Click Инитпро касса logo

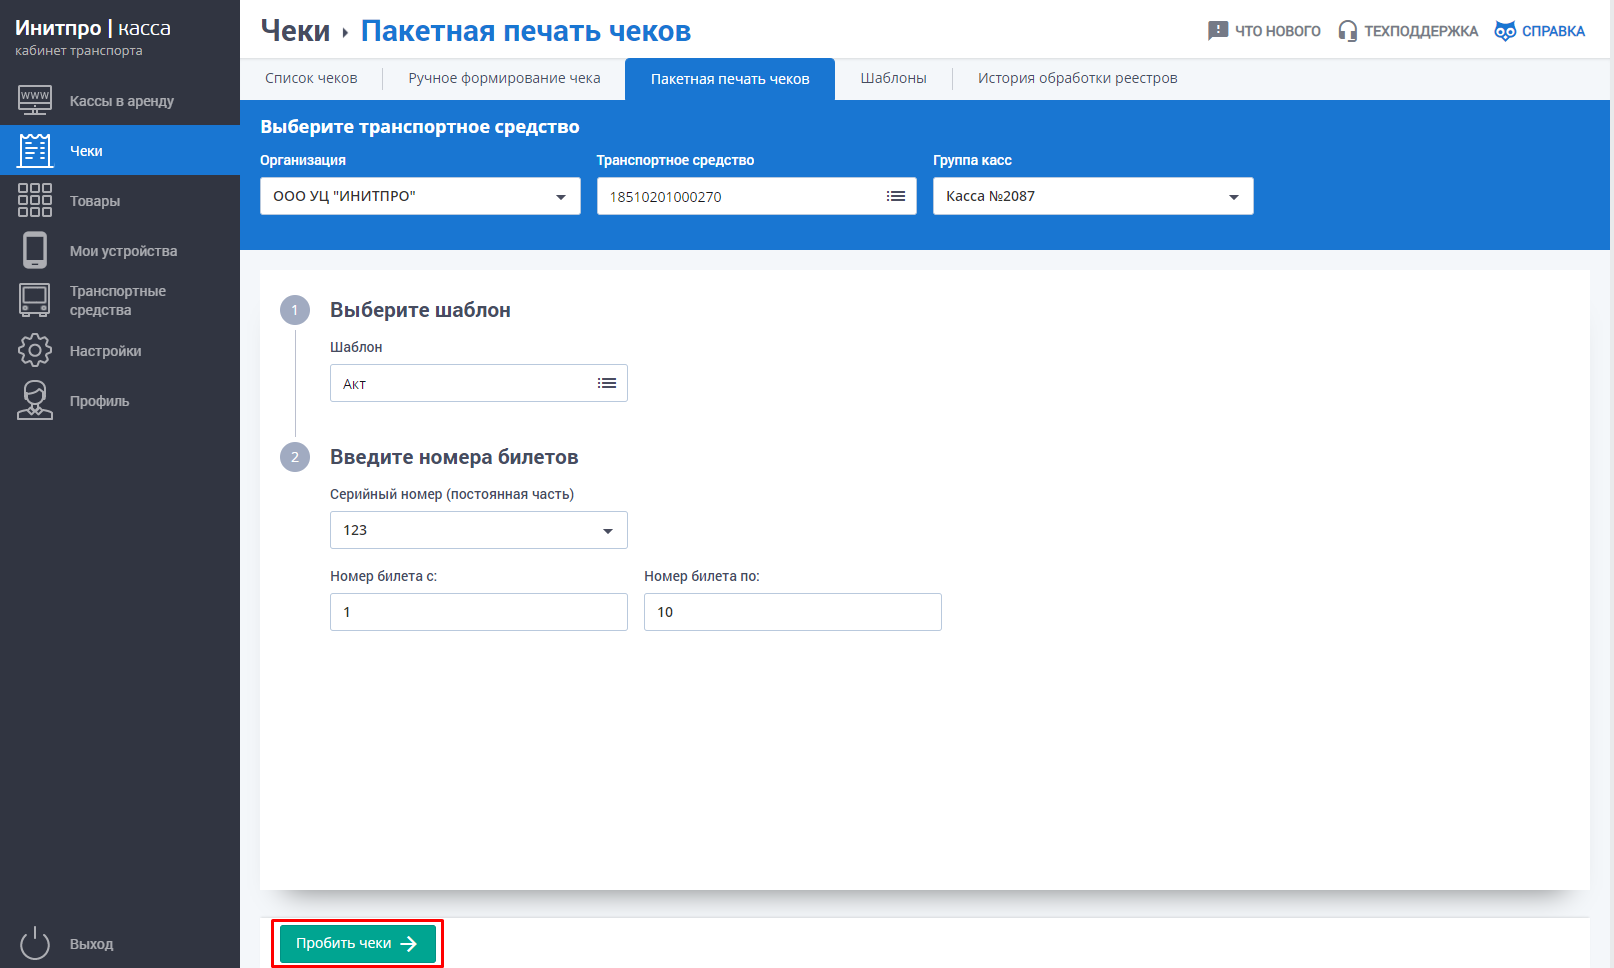pyautogui.click(x=93, y=28)
